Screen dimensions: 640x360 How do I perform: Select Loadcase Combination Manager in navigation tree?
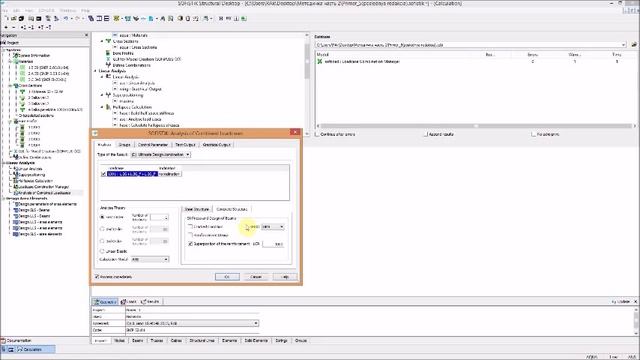(44, 187)
